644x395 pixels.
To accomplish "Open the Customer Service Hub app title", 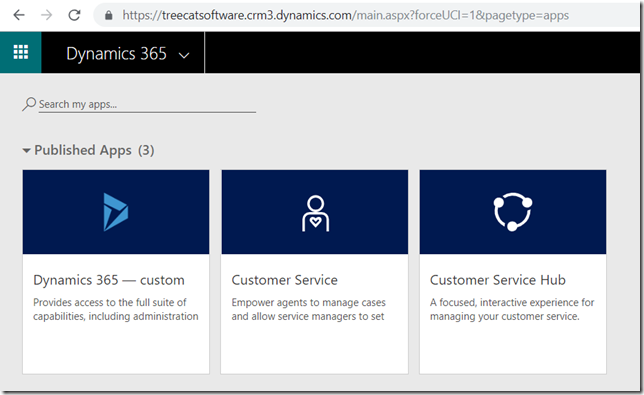I will 498,280.
